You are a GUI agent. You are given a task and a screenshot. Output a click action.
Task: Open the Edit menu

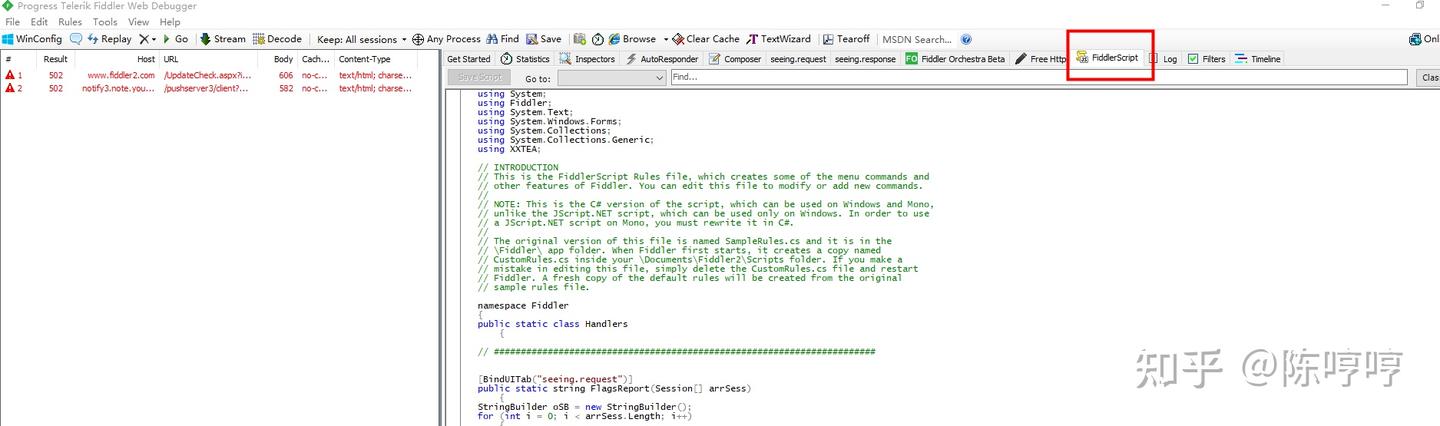(39, 21)
